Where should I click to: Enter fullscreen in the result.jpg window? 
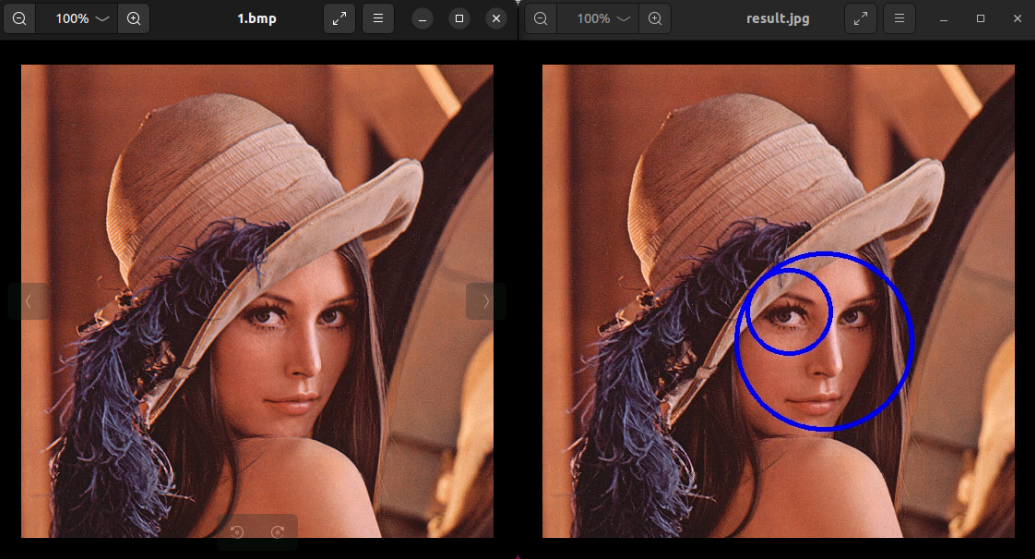coord(861,18)
